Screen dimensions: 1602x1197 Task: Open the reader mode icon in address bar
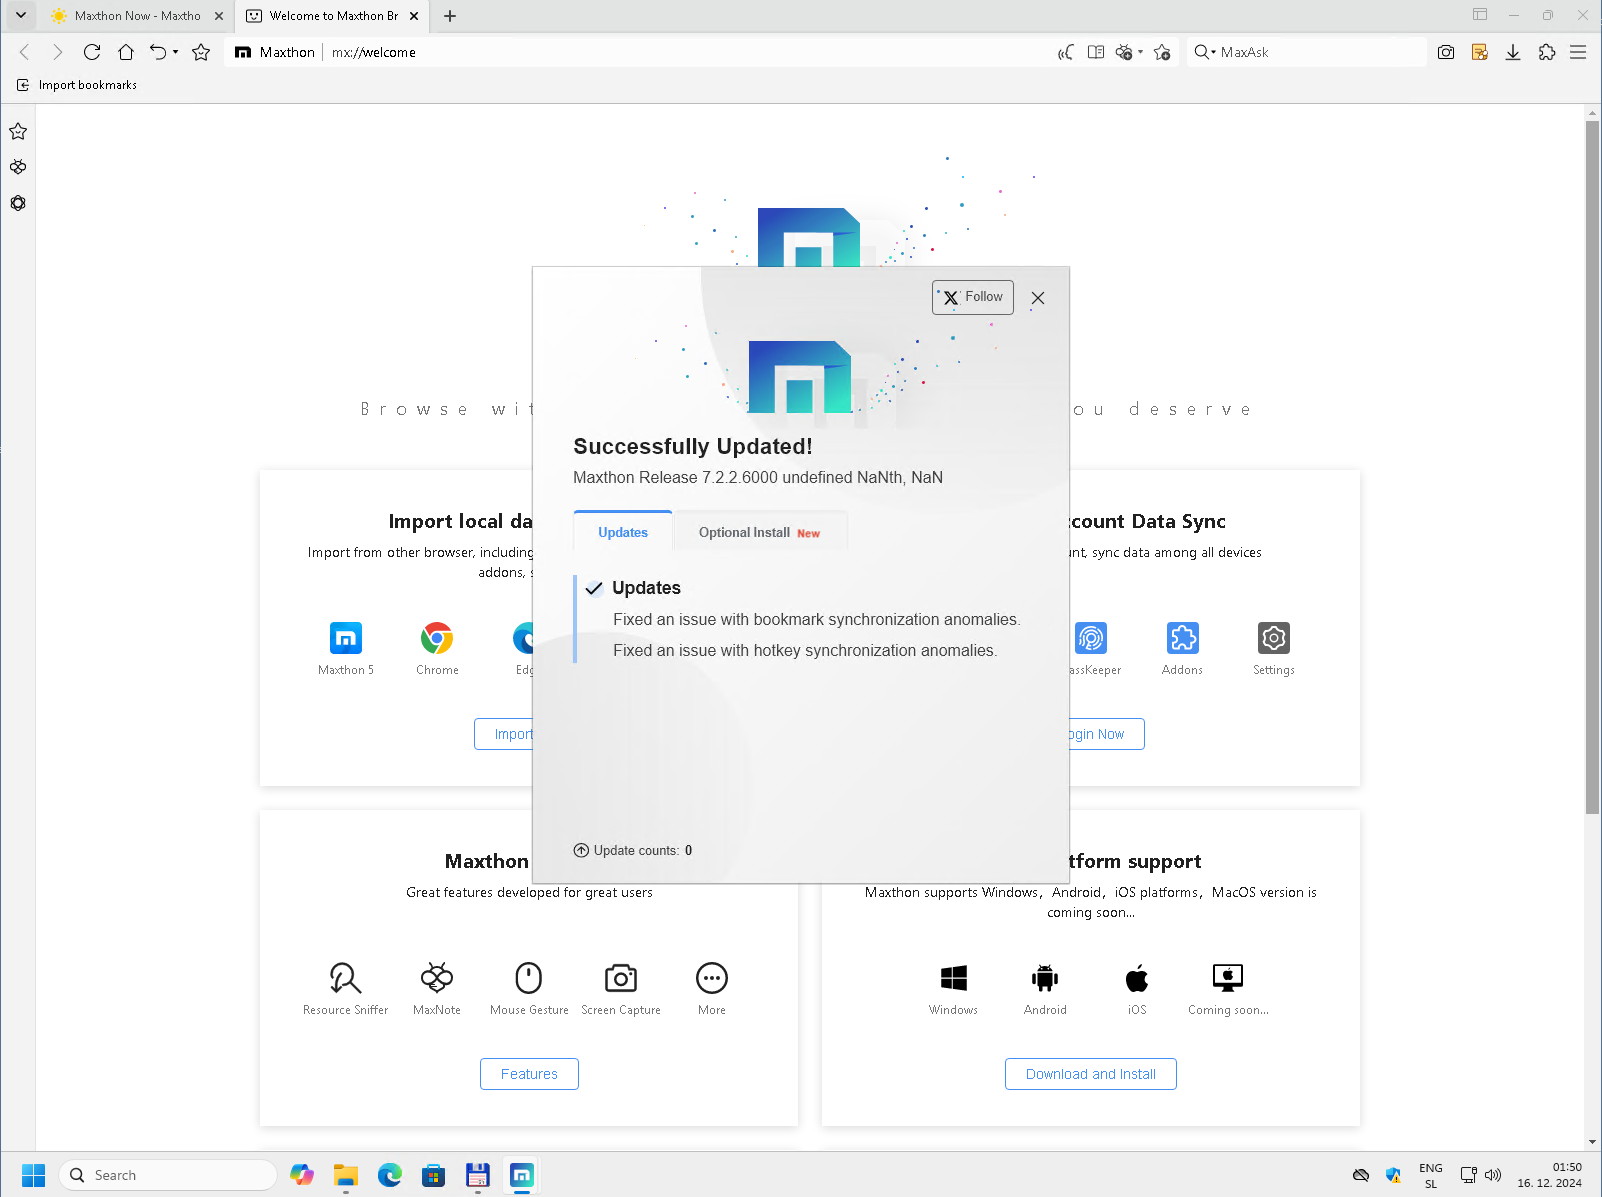1096,52
